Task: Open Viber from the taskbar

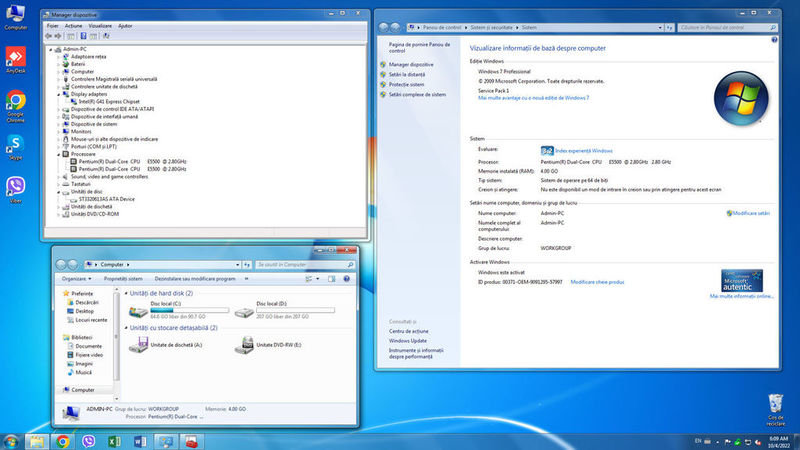Action: tap(88, 441)
